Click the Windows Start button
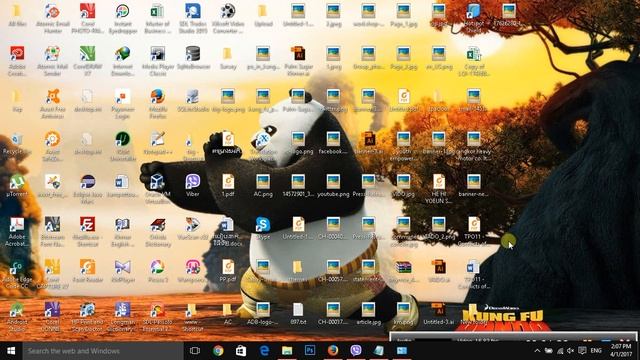640x360 pixels. click(x=11, y=351)
